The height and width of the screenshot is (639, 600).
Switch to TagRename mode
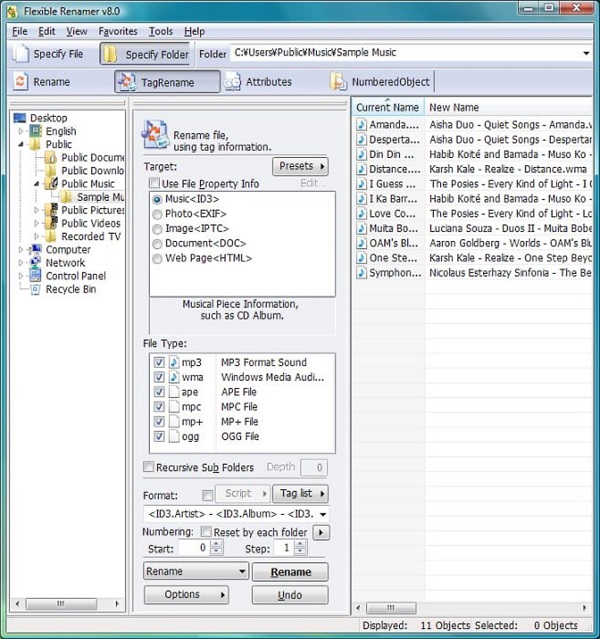click(127, 82)
